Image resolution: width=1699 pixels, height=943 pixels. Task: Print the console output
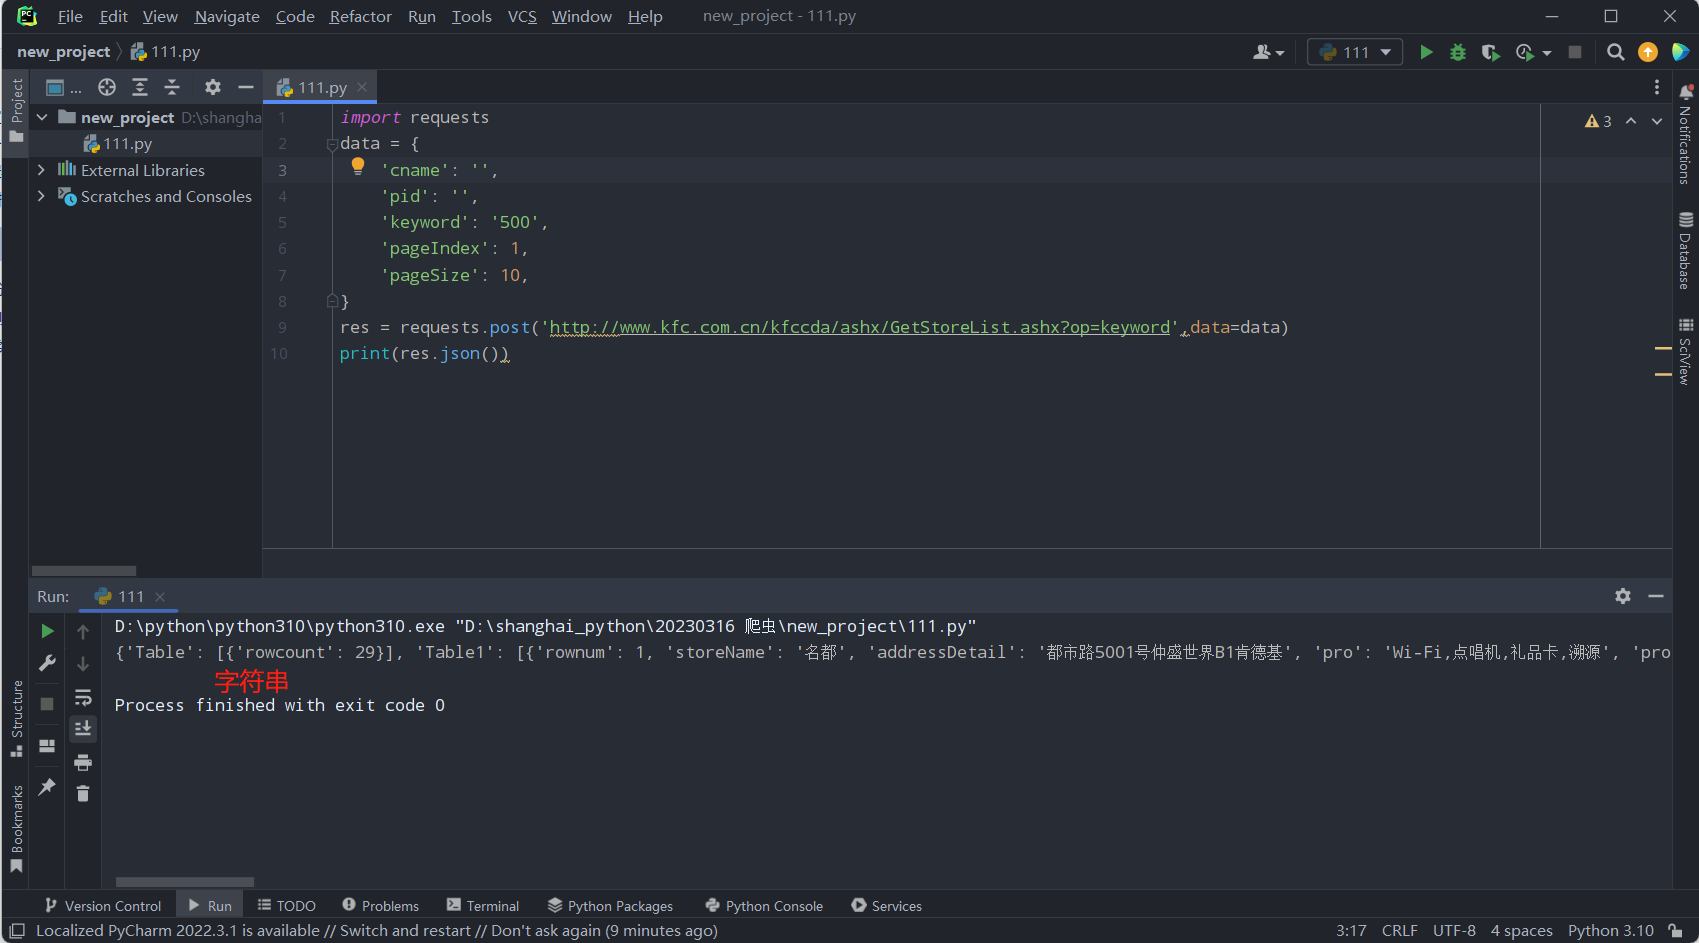click(x=83, y=762)
